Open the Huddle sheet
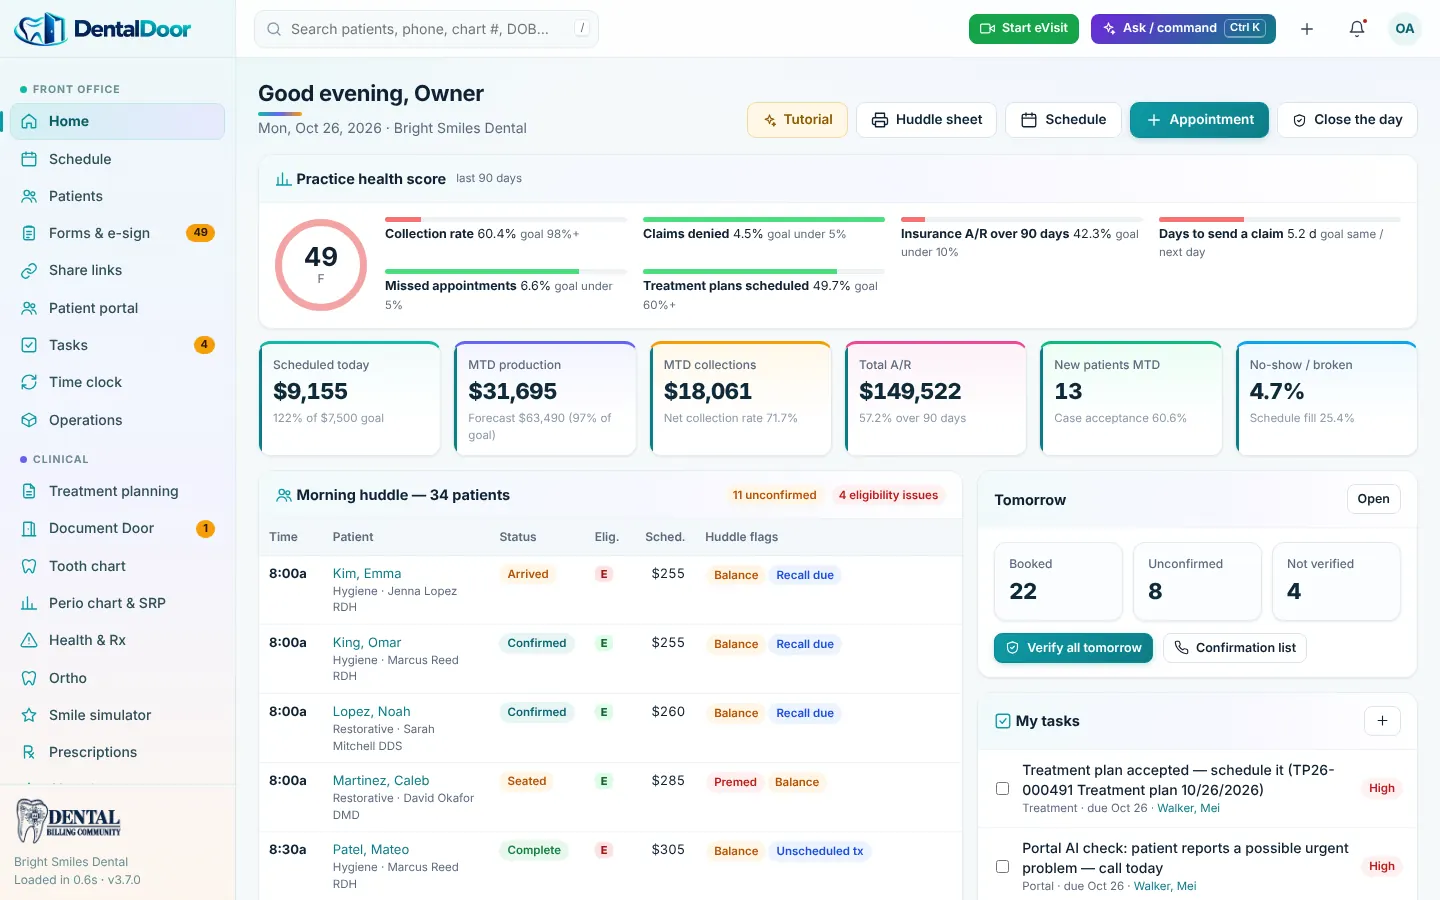The height and width of the screenshot is (900, 1440). [926, 120]
